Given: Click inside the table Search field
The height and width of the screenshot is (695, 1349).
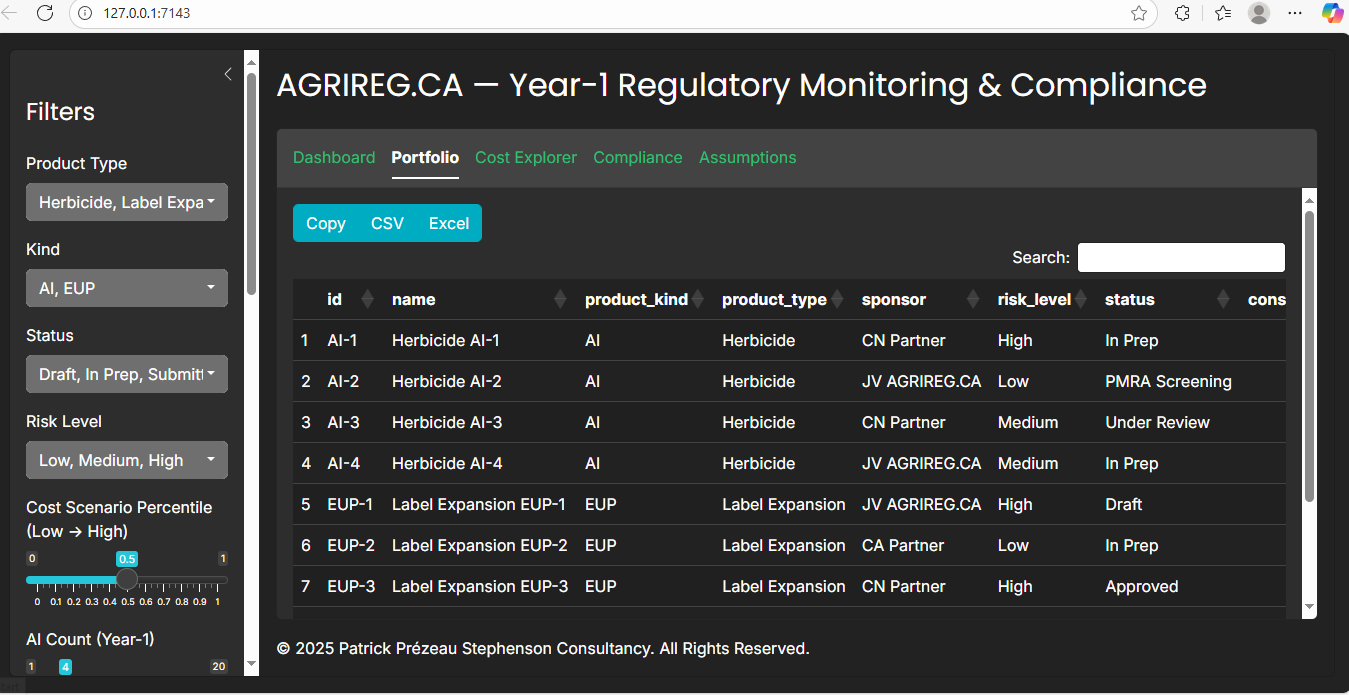Looking at the screenshot, I should coord(1181,257).
